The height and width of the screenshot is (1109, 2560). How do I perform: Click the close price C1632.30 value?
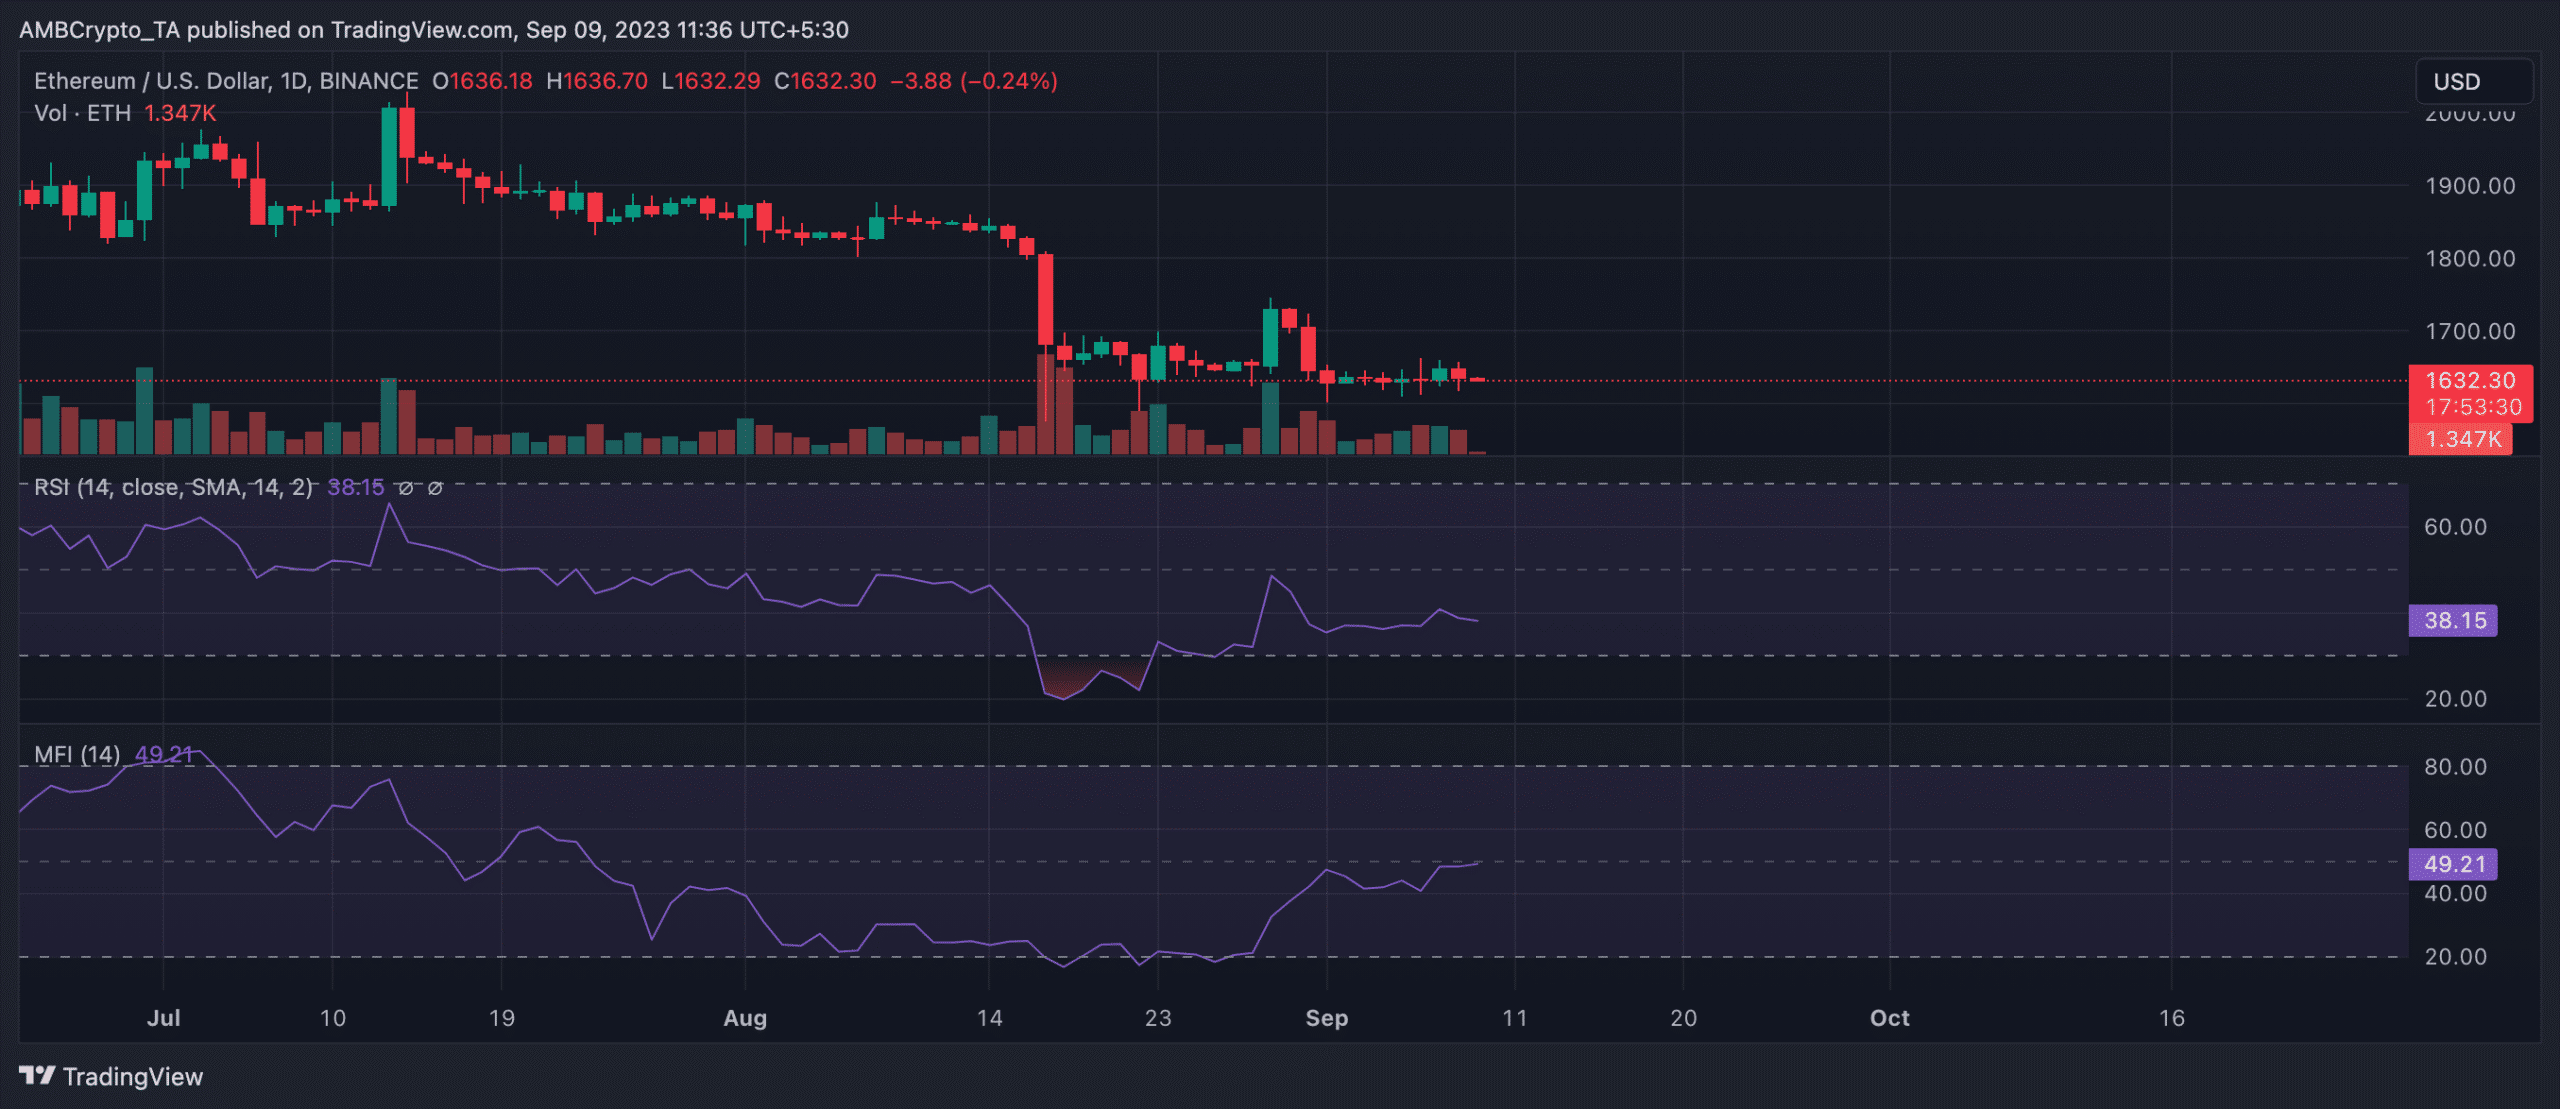pos(825,81)
